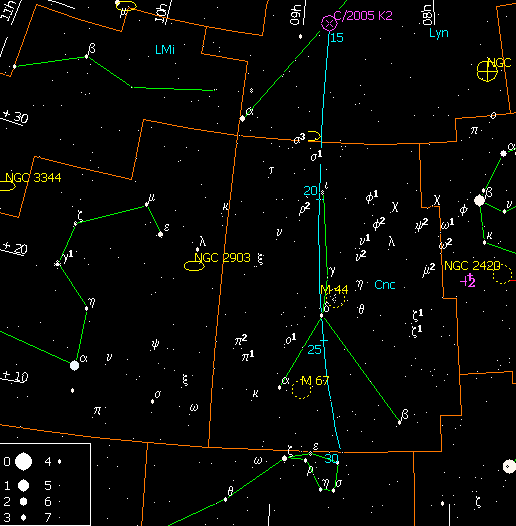This screenshot has width=516, height=526.
Task: Click the magnitude 0 dot in legend
Action: click(23, 462)
